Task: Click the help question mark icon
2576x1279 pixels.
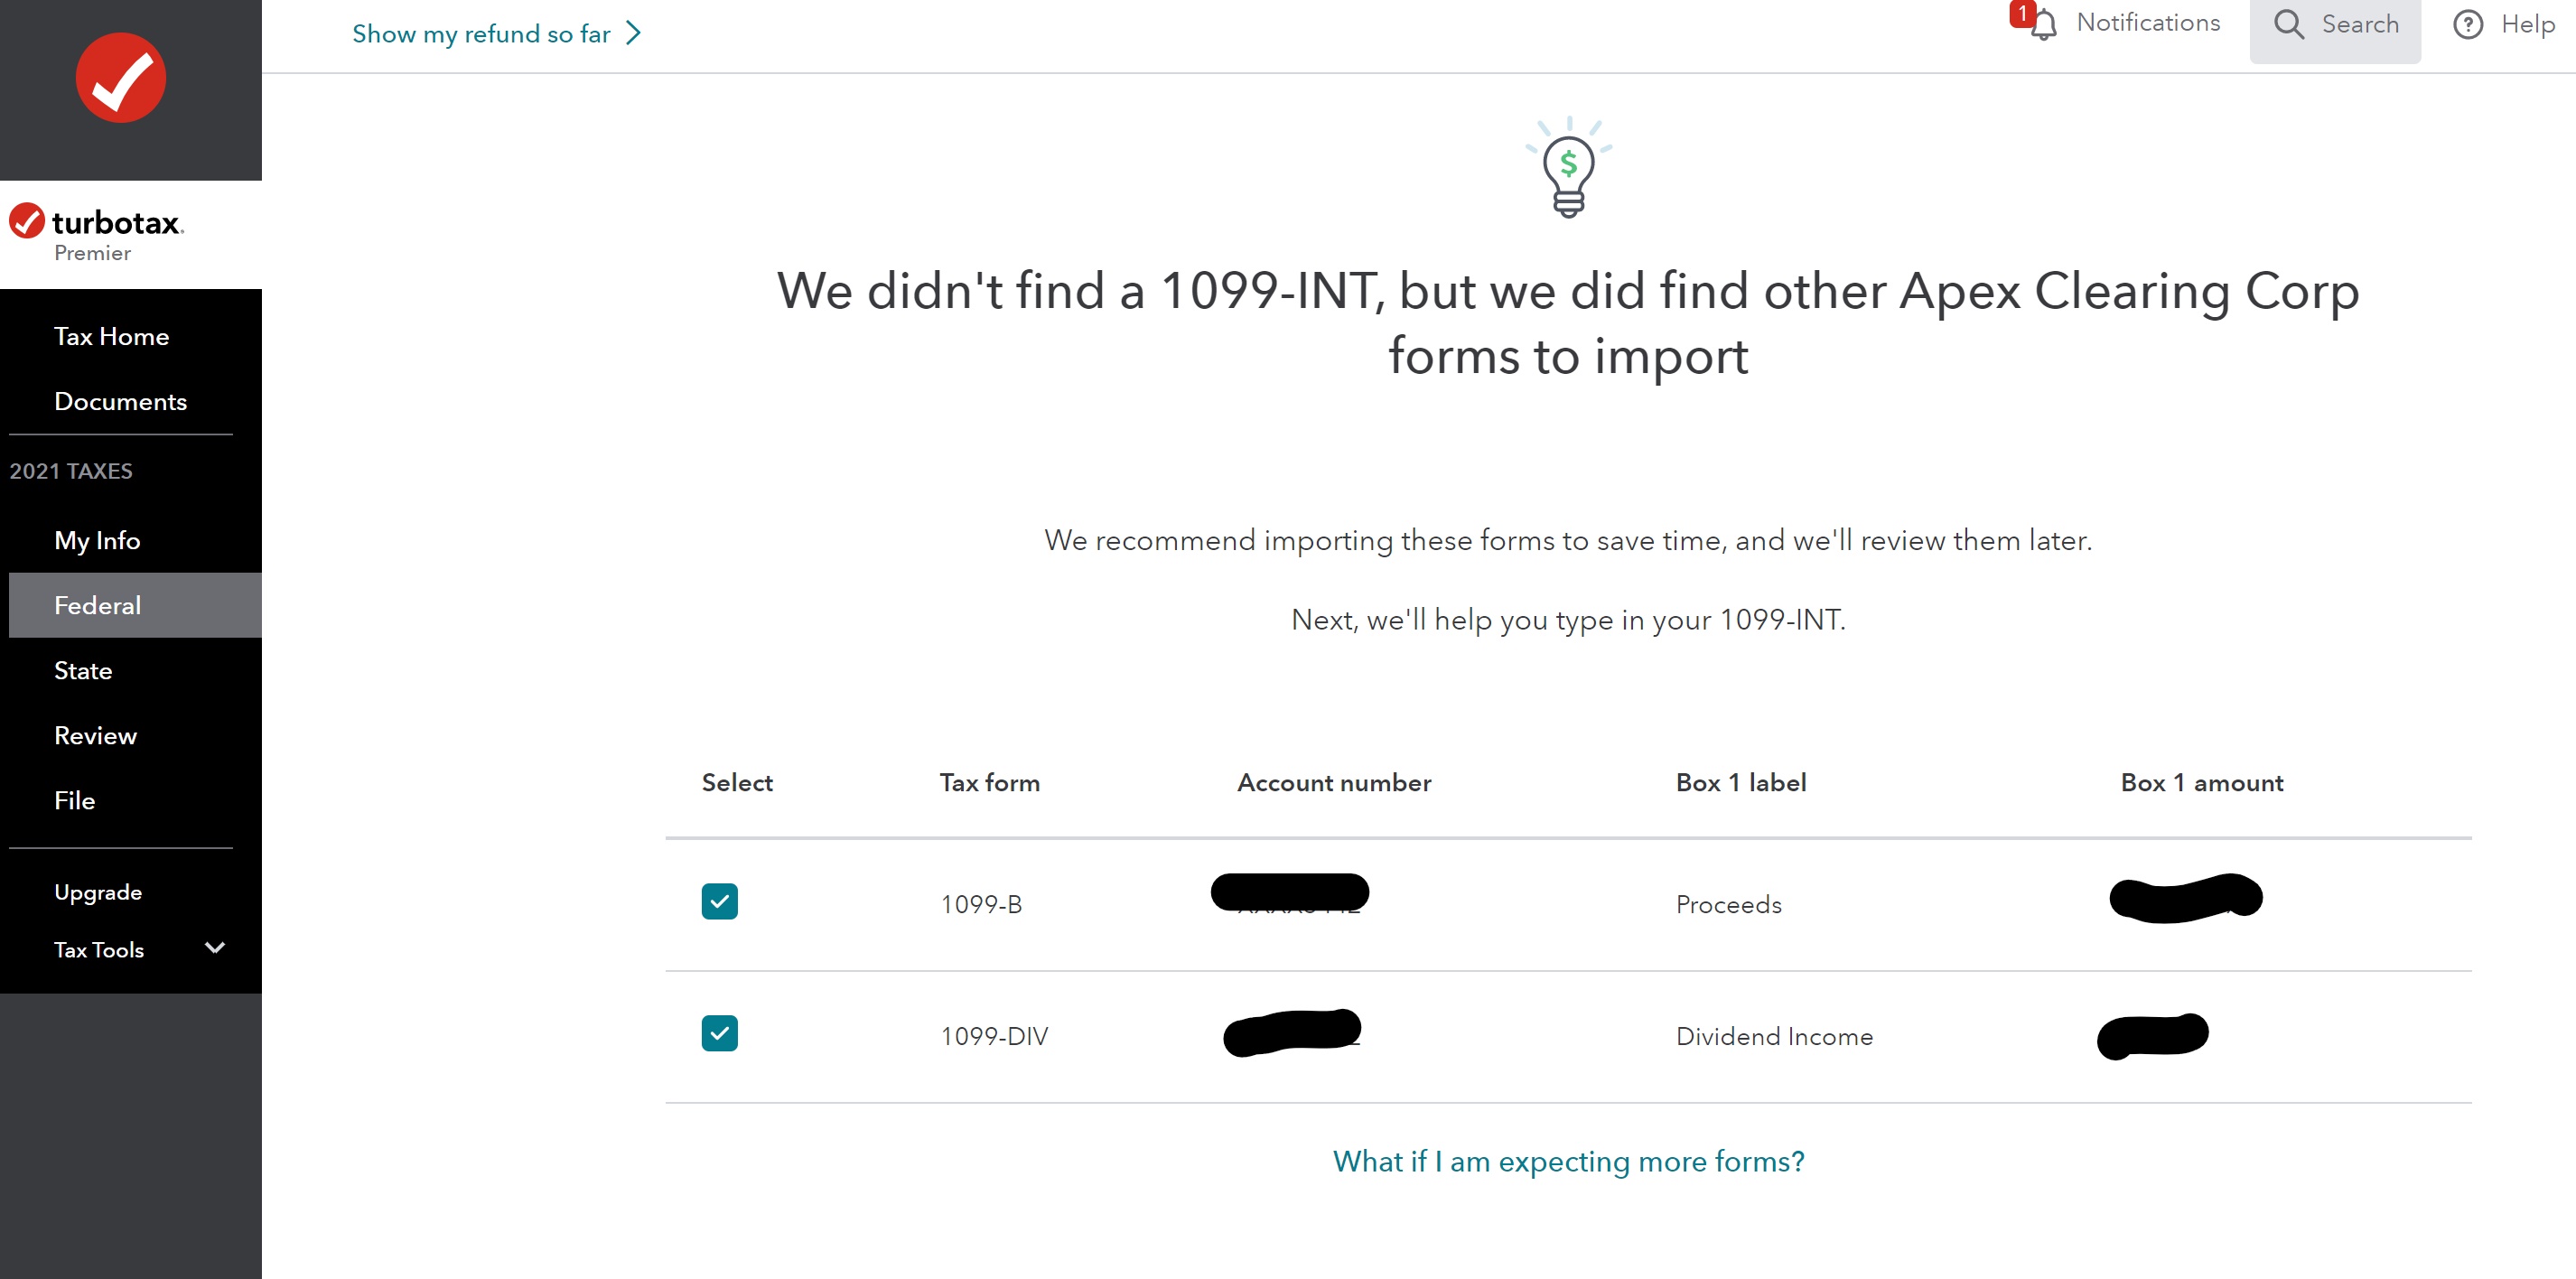Action: (2467, 25)
